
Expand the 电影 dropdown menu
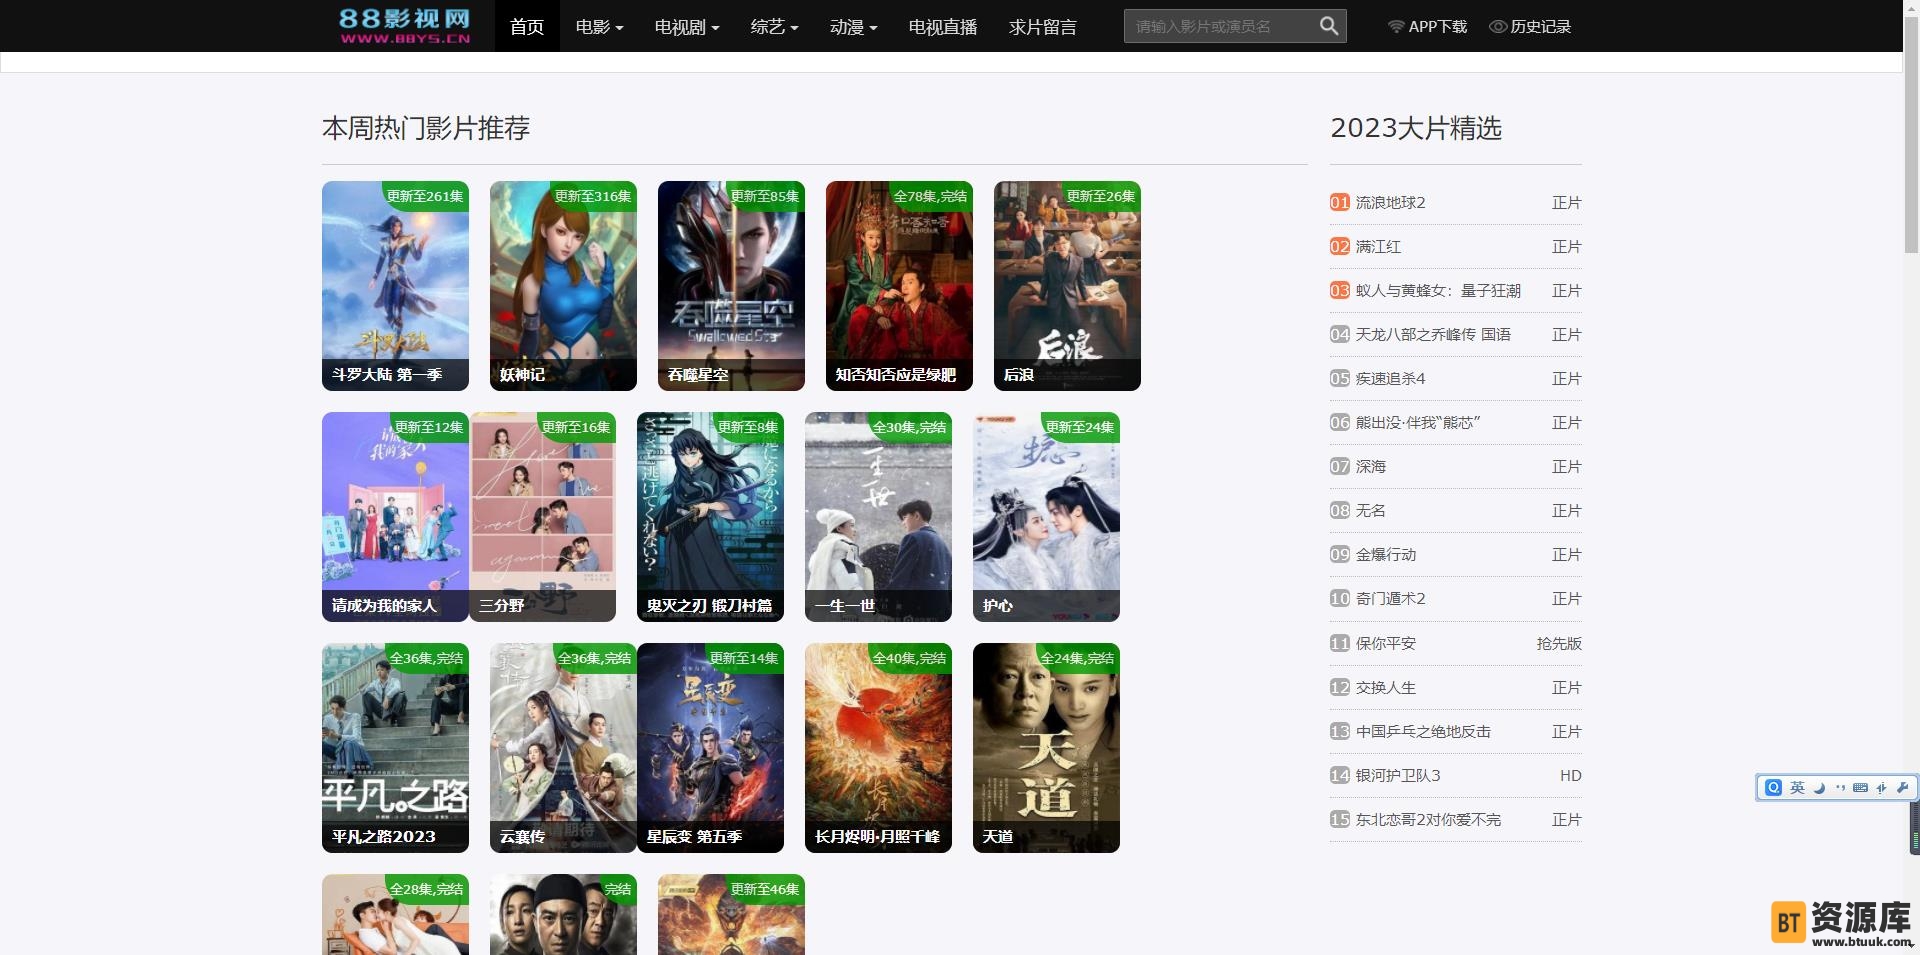[x=599, y=27]
